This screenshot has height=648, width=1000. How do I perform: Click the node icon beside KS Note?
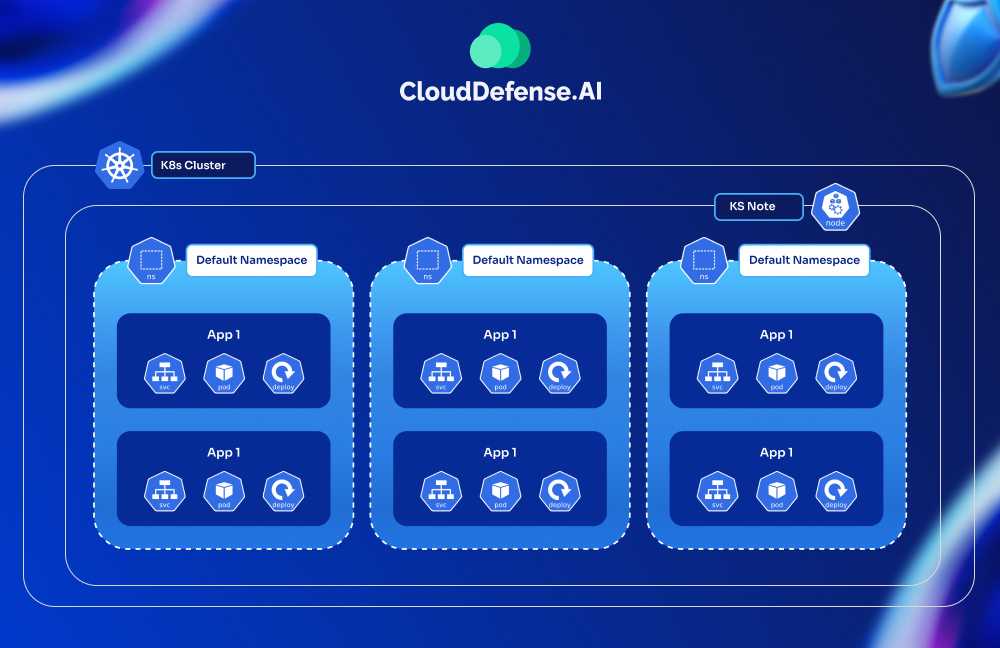[836, 207]
